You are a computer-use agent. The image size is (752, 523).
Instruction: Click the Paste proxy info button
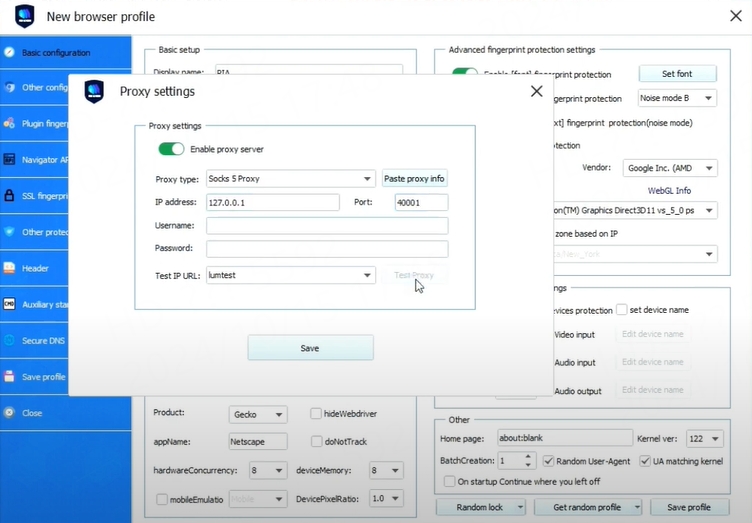[x=414, y=179]
